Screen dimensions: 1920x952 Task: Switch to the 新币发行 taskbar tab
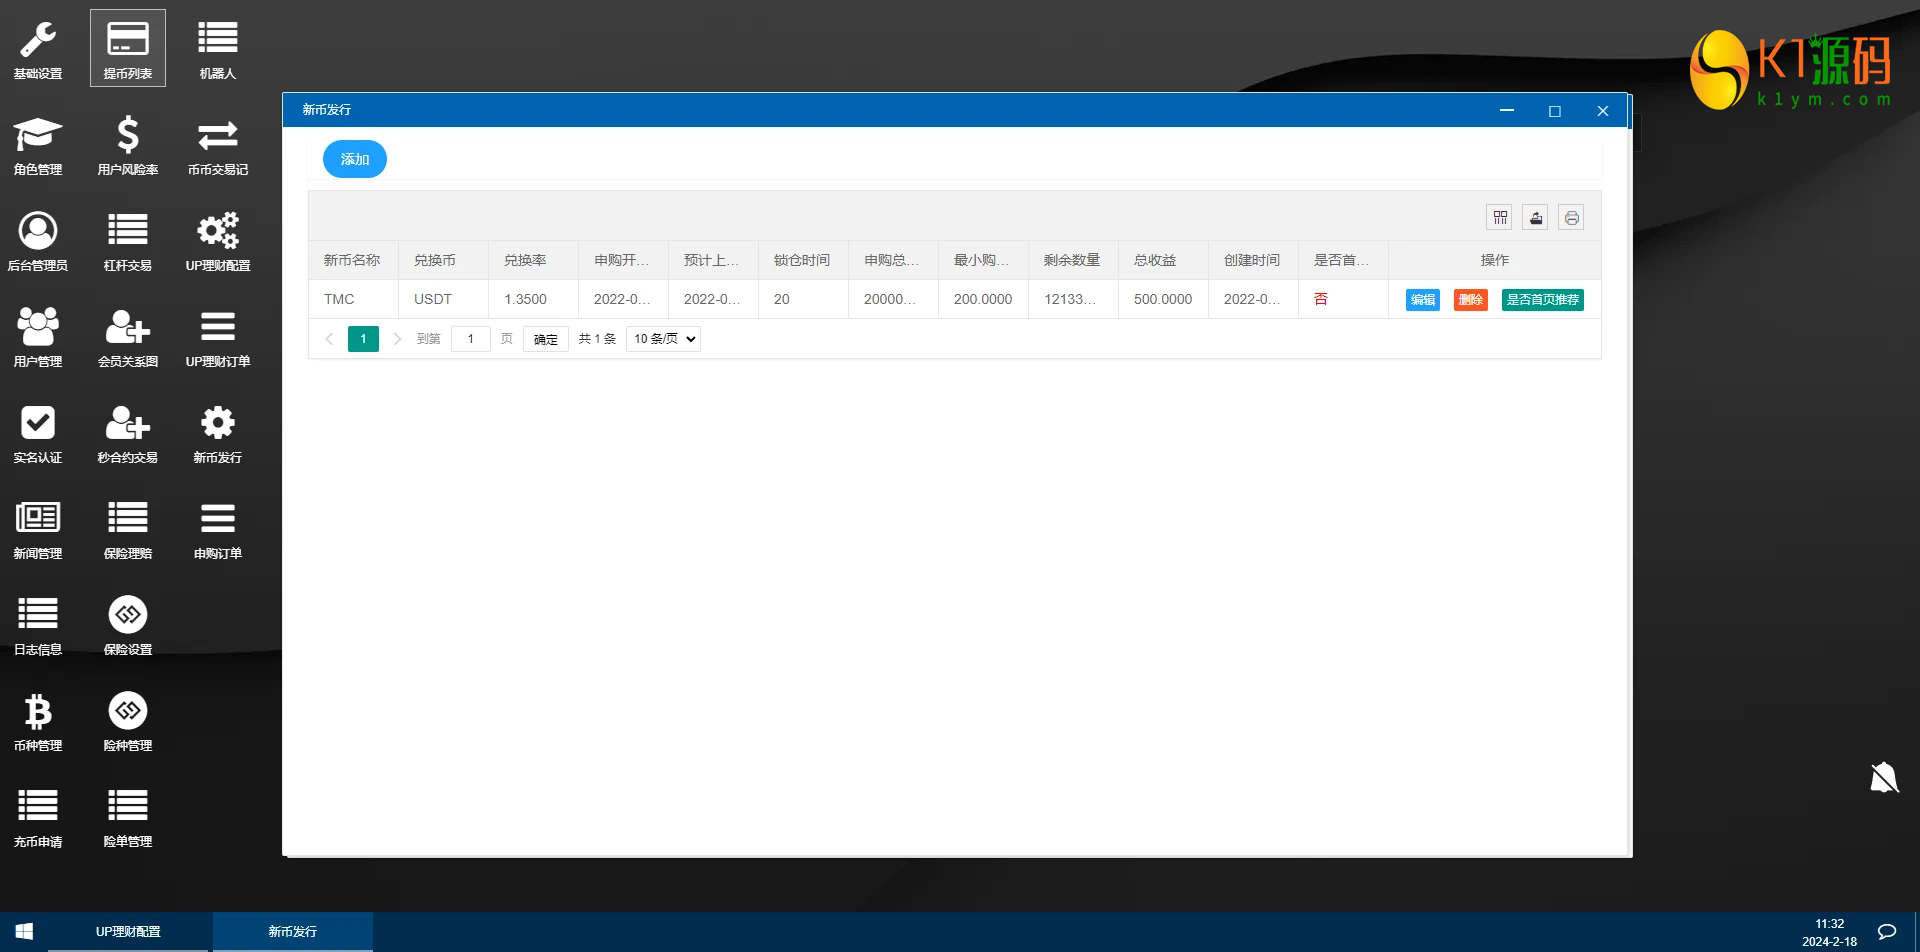(x=293, y=931)
